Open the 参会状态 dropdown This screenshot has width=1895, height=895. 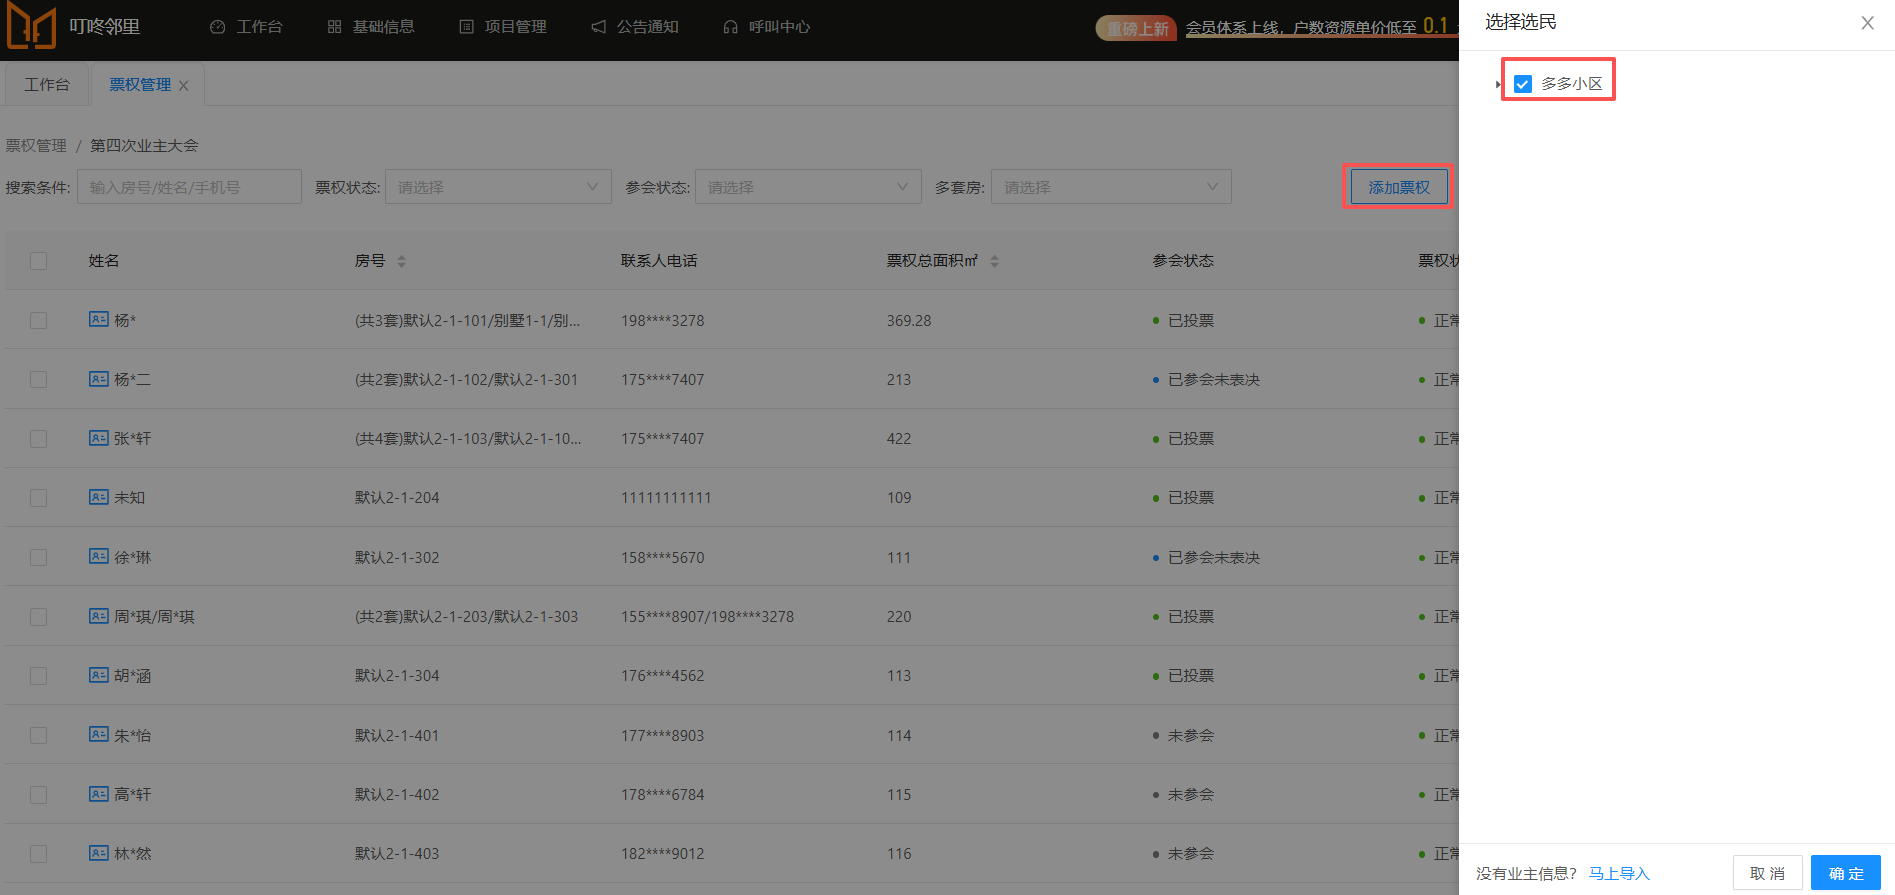click(x=808, y=187)
